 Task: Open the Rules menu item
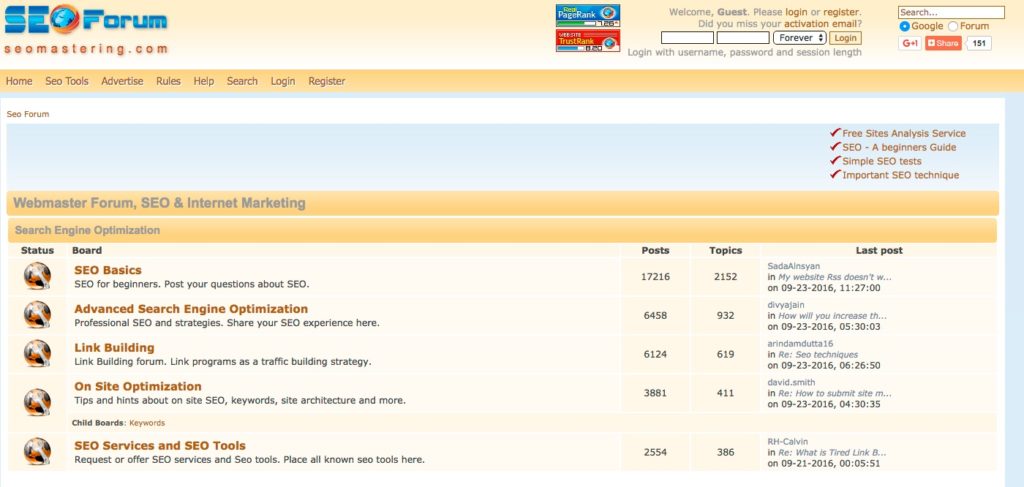168,81
